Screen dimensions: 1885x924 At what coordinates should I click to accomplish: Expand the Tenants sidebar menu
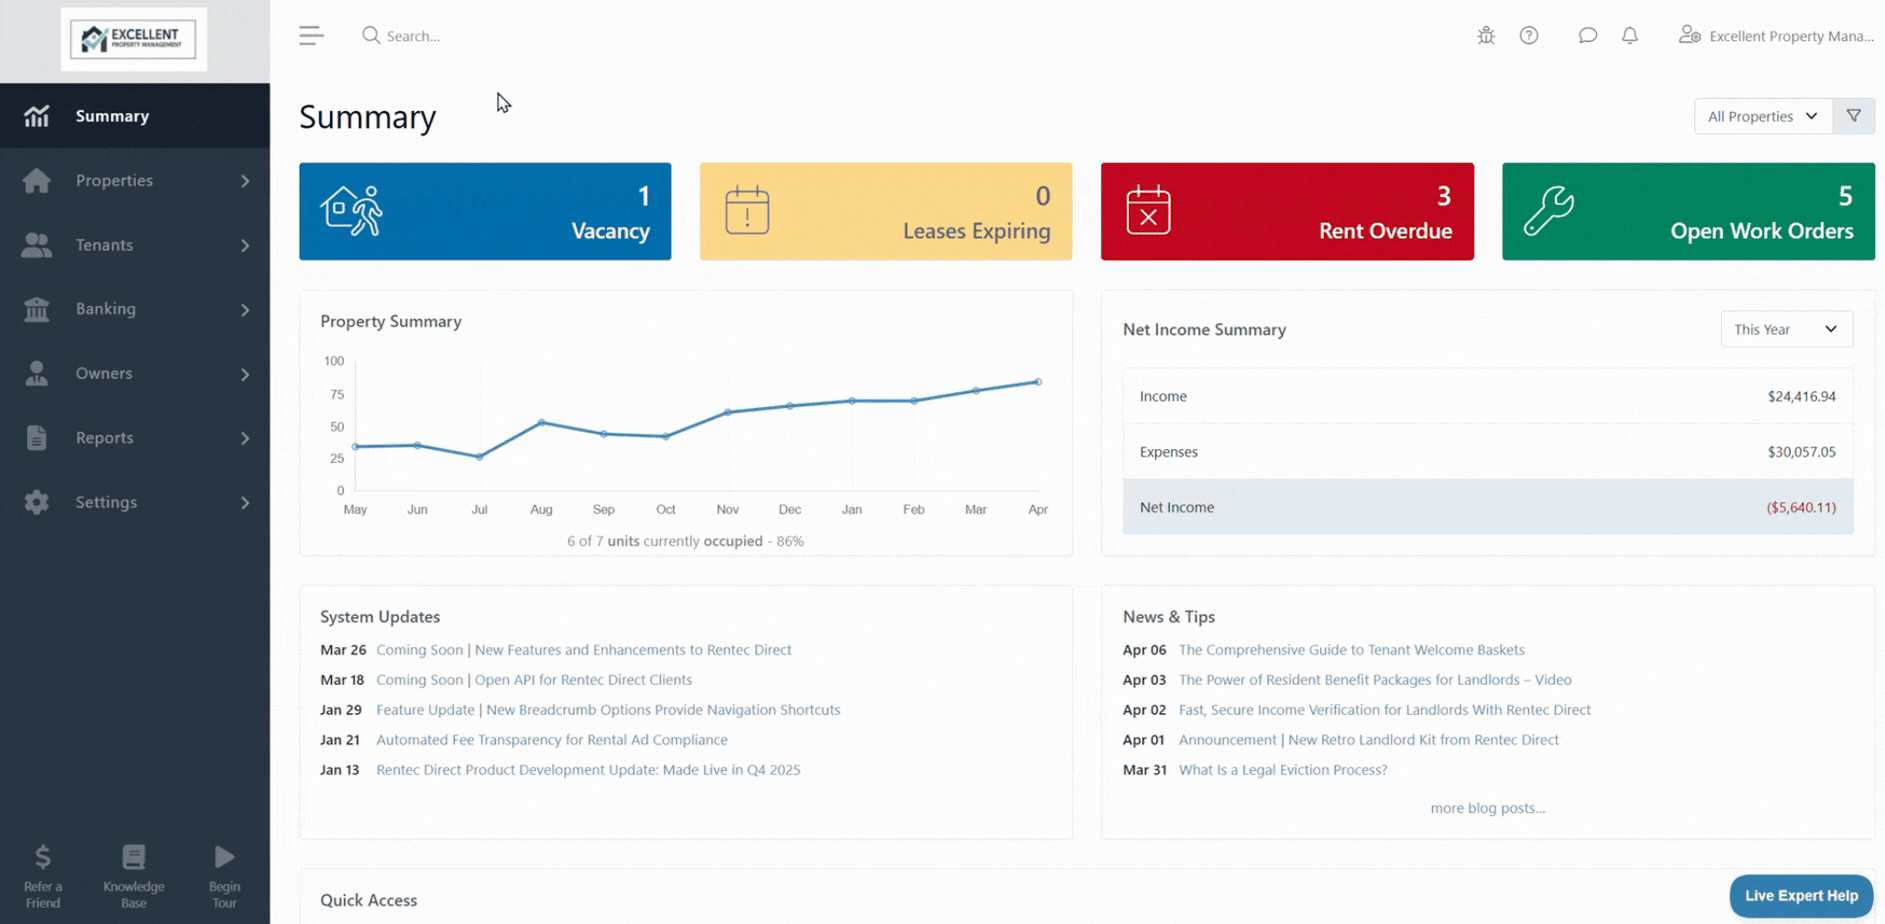(x=135, y=245)
